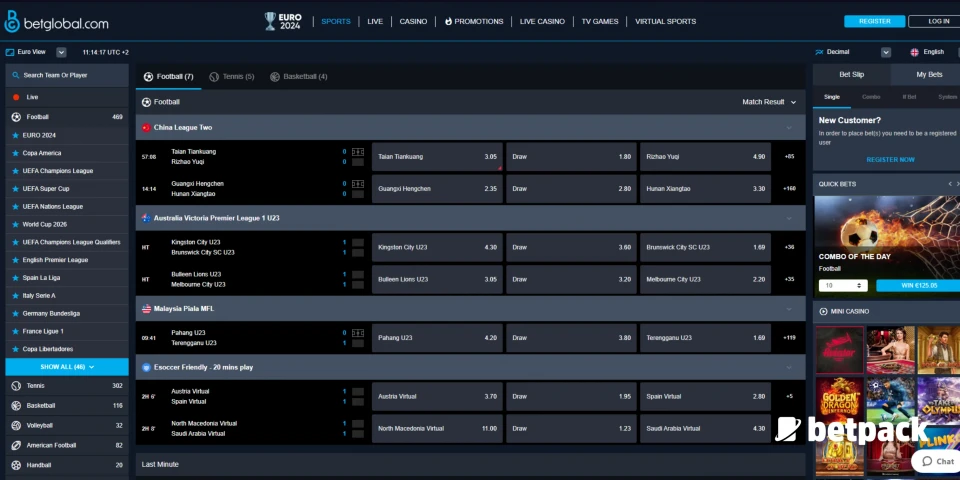Open VIRTUAL SPORTS in top navigation
The image size is (960, 480).
click(666, 21)
